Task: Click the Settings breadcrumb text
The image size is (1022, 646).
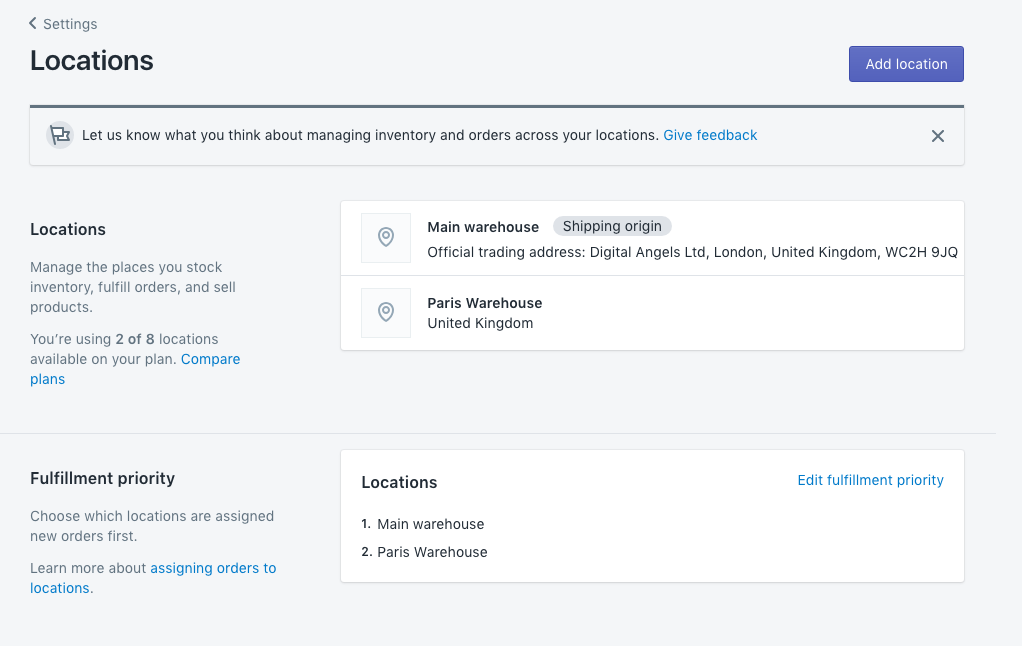Action: (x=70, y=24)
